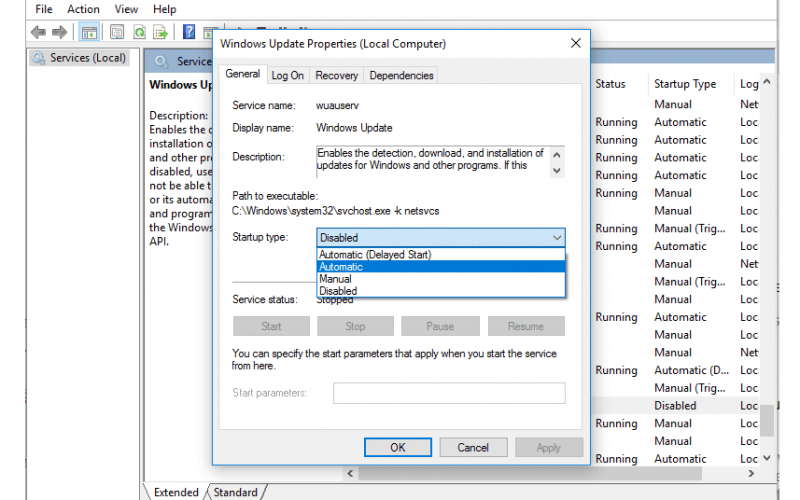Click the Forward arrow toolbar icon
This screenshot has height=500, width=800.
[x=60, y=32]
